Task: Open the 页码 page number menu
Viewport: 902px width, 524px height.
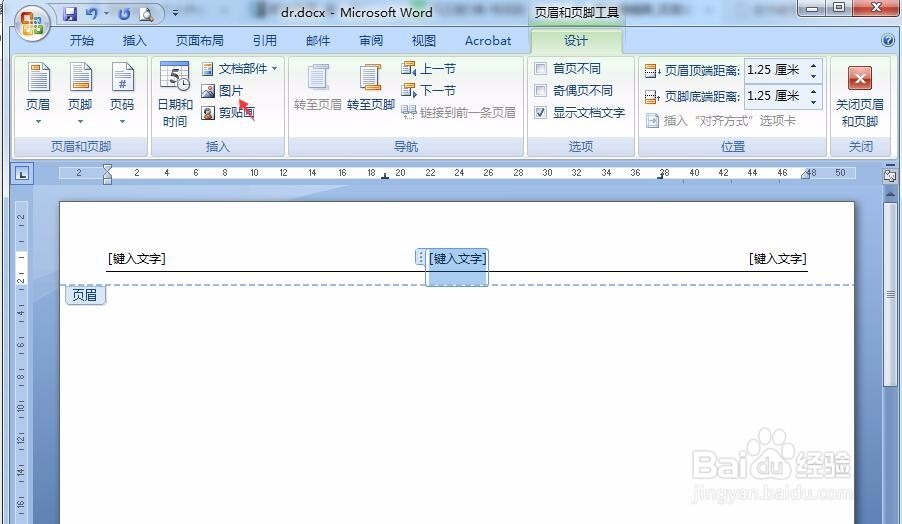Action: pyautogui.click(x=122, y=94)
